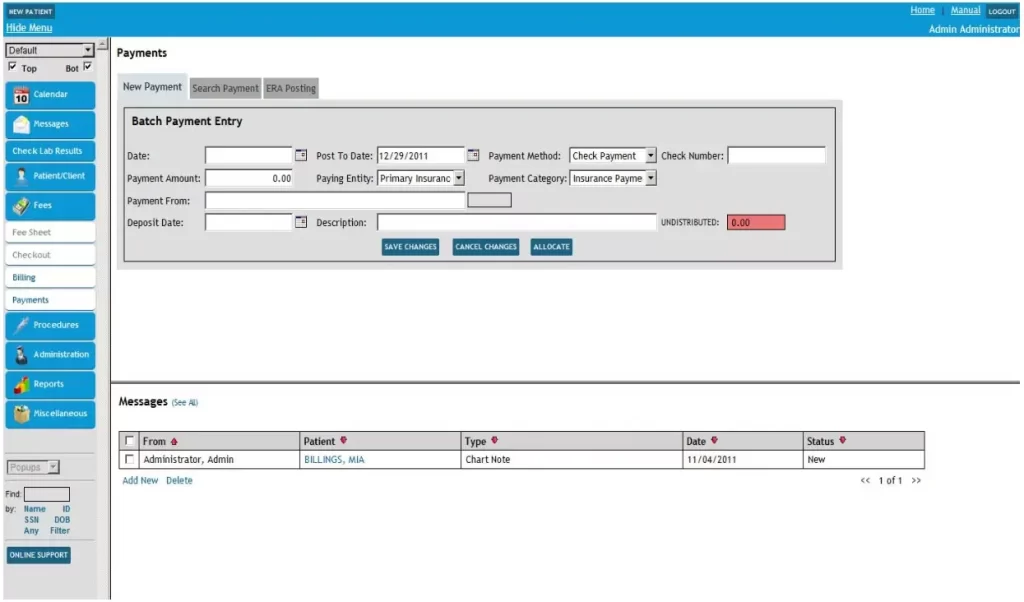This screenshot has width=1024, height=602.
Task: Click the SAVE CHANGES button
Action: click(x=410, y=247)
